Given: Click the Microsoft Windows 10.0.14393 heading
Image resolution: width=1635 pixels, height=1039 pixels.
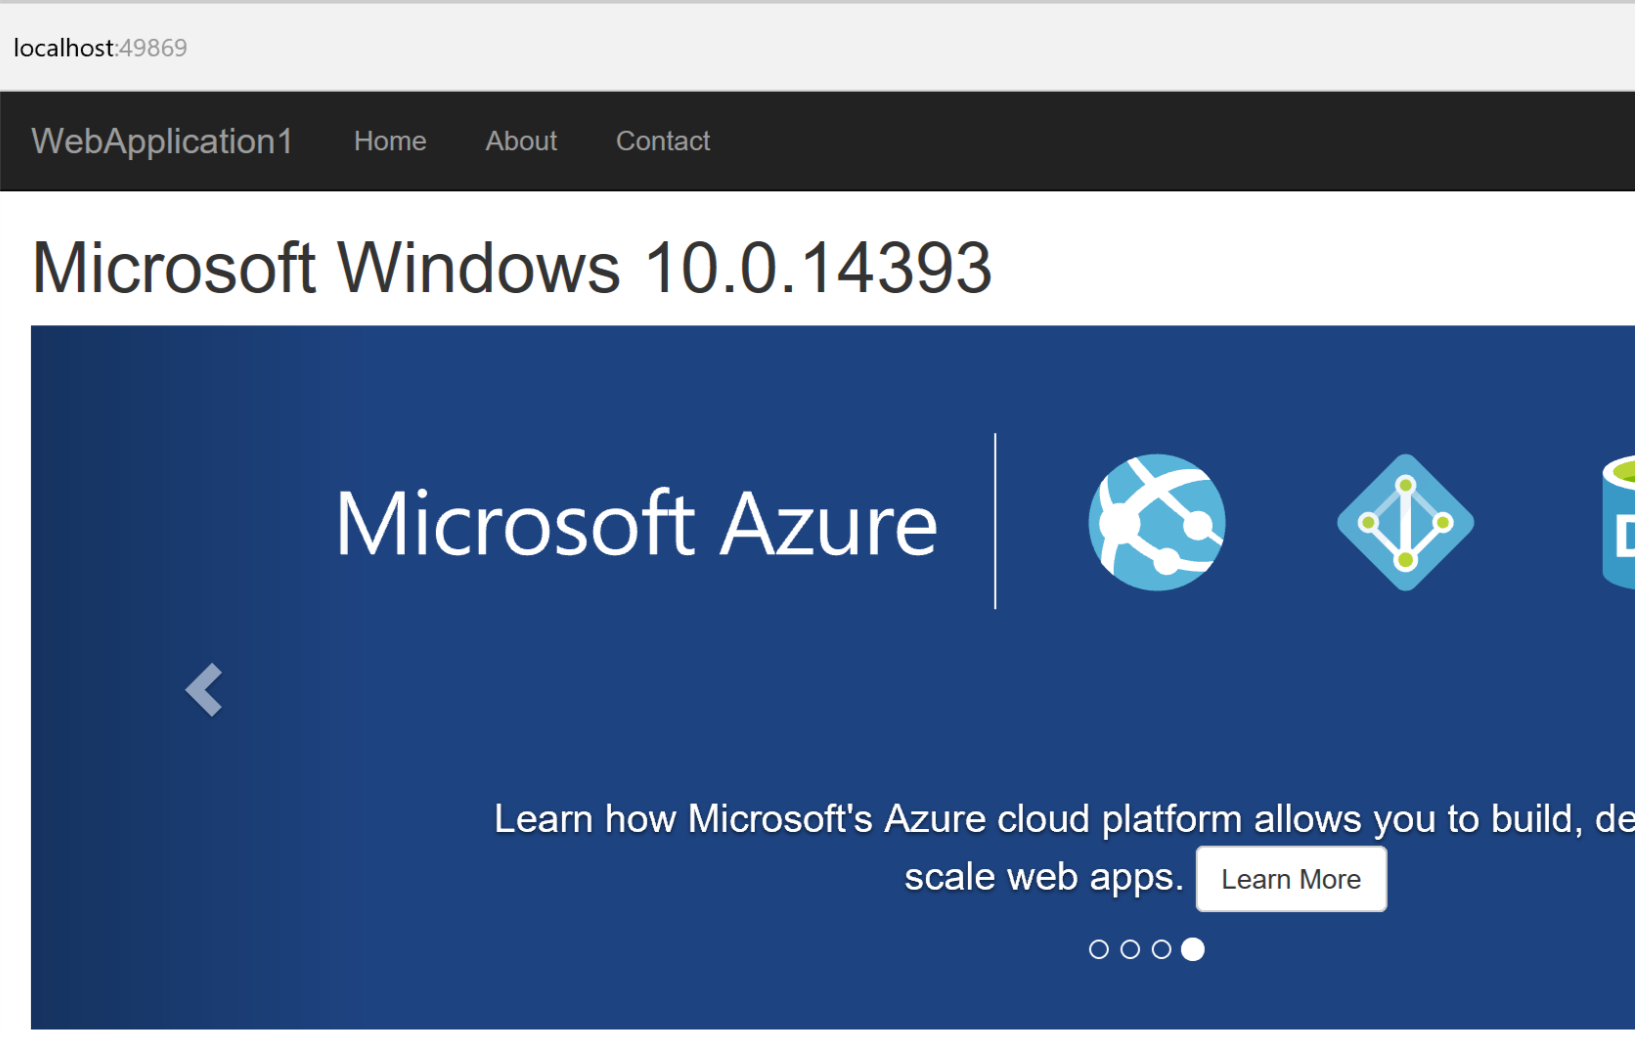Looking at the screenshot, I should pos(511,268).
